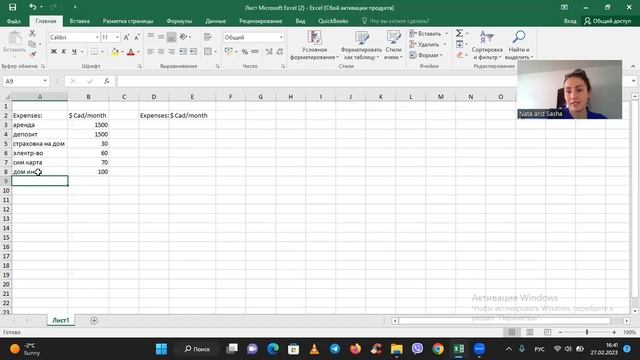Apply the red font color
This screenshot has height=360, width=640.
(x=131, y=52)
